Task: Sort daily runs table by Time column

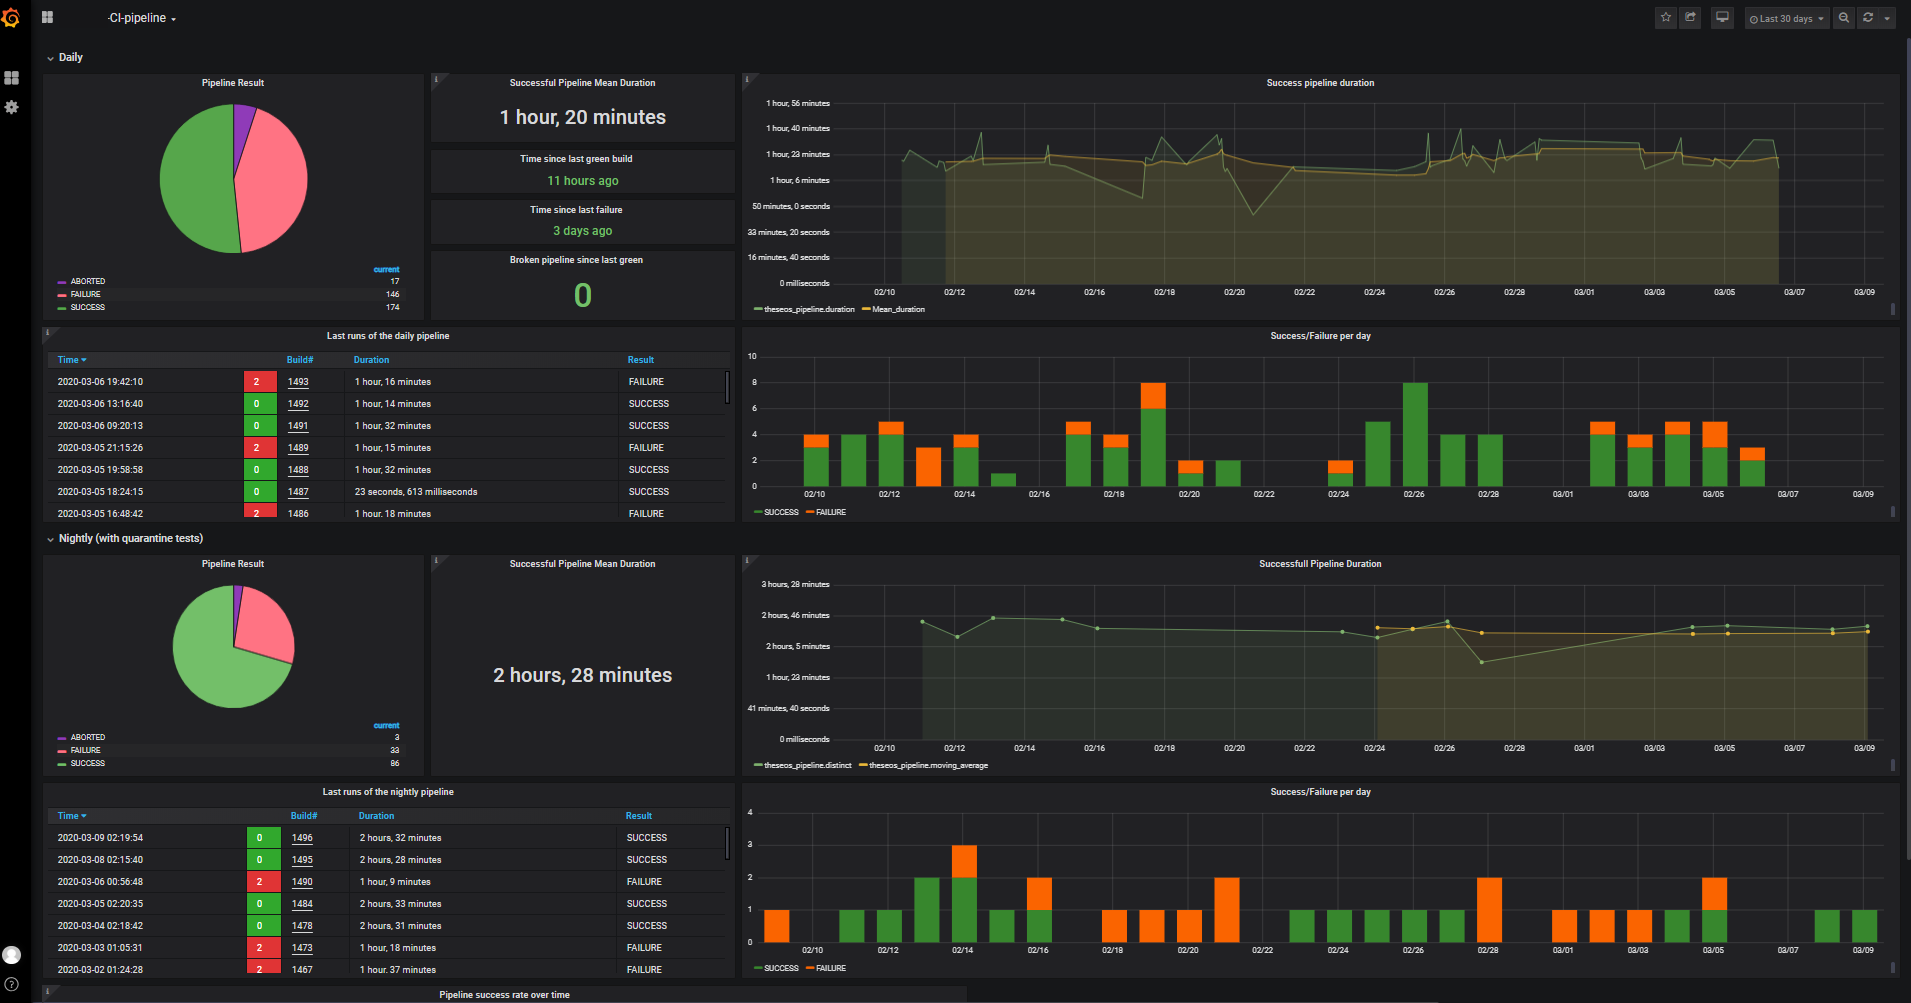Action: click(x=72, y=360)
